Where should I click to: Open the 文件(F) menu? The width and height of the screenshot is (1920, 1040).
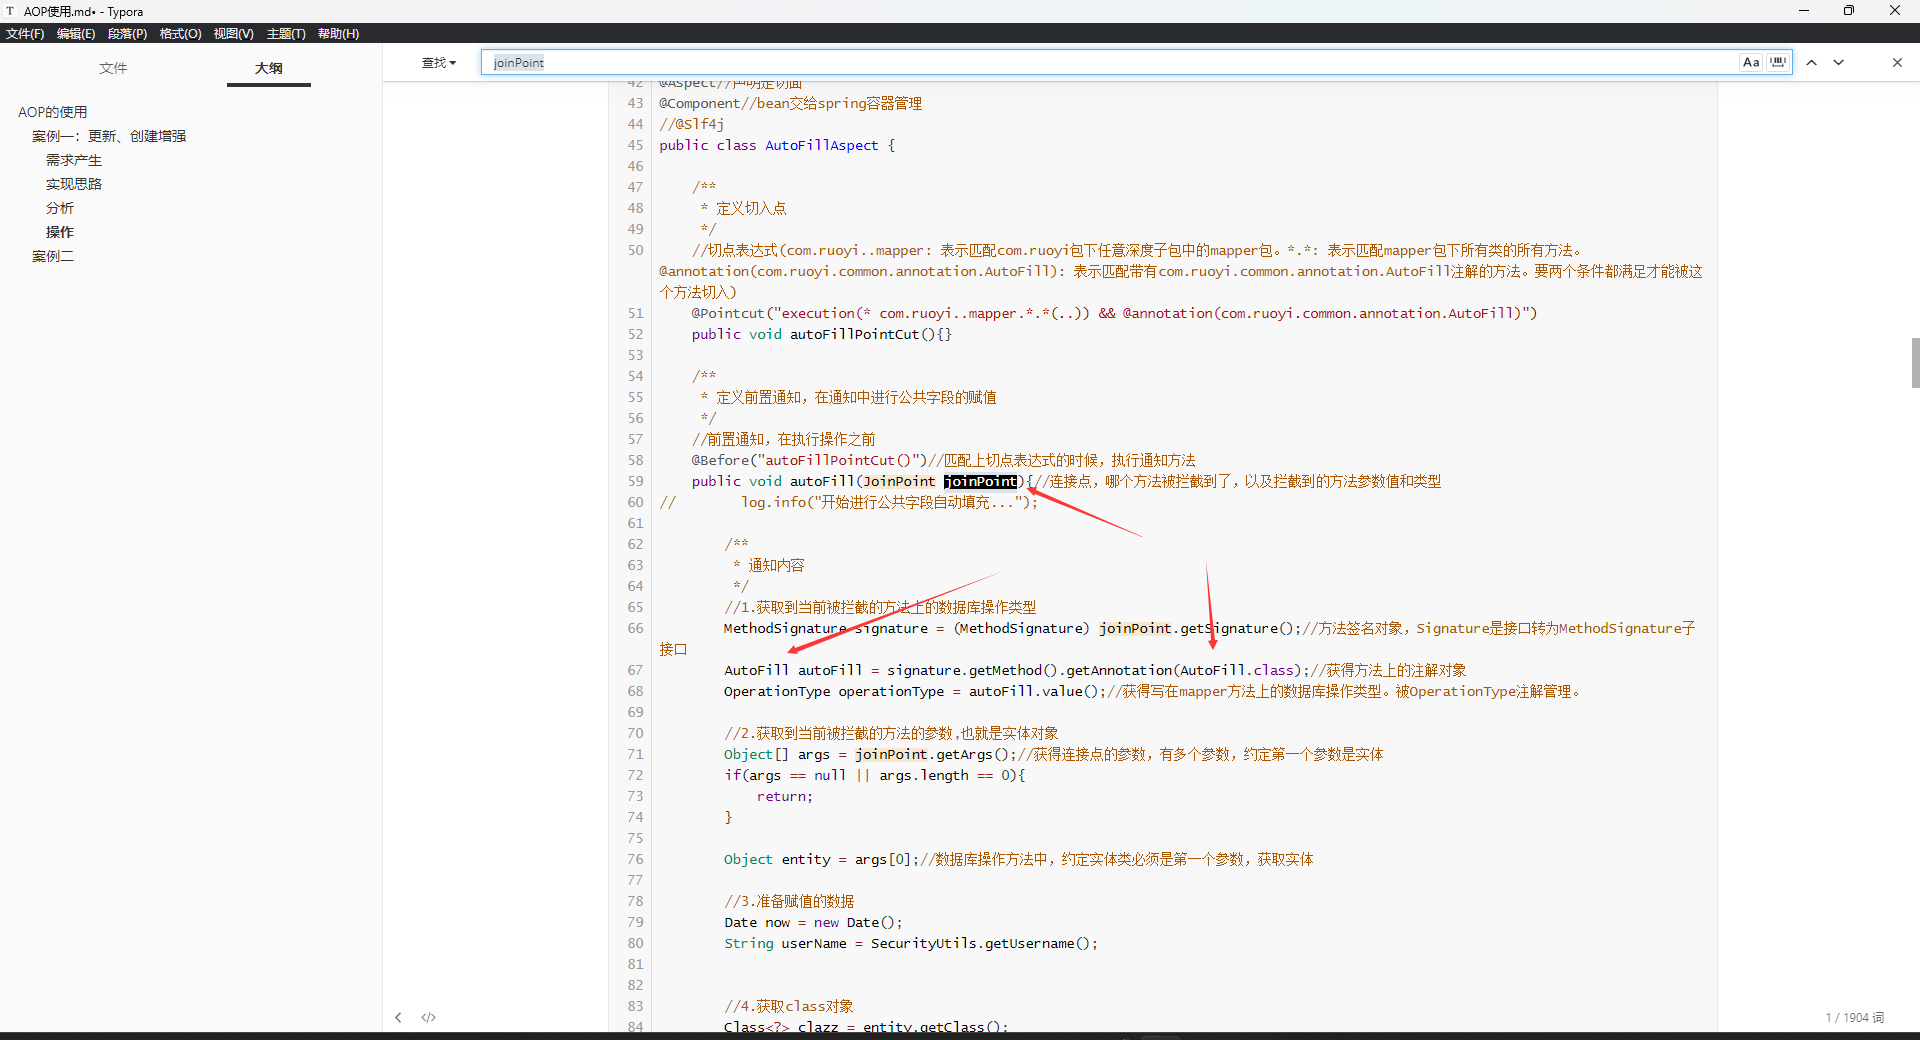[25, 33]
